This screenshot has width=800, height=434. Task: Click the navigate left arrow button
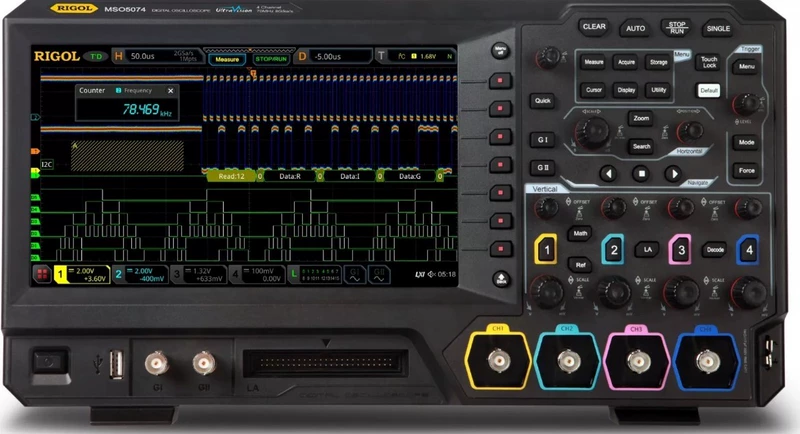point(608,173)
